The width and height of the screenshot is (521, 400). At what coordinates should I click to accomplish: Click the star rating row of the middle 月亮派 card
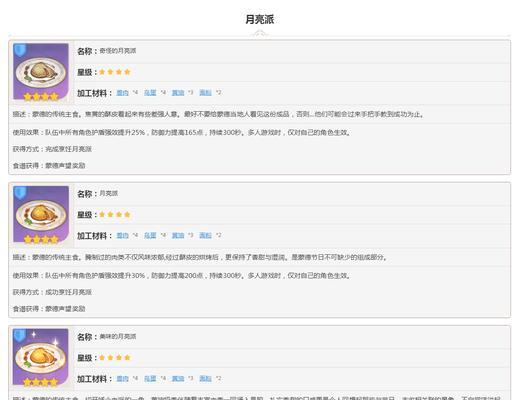[115, 215]
